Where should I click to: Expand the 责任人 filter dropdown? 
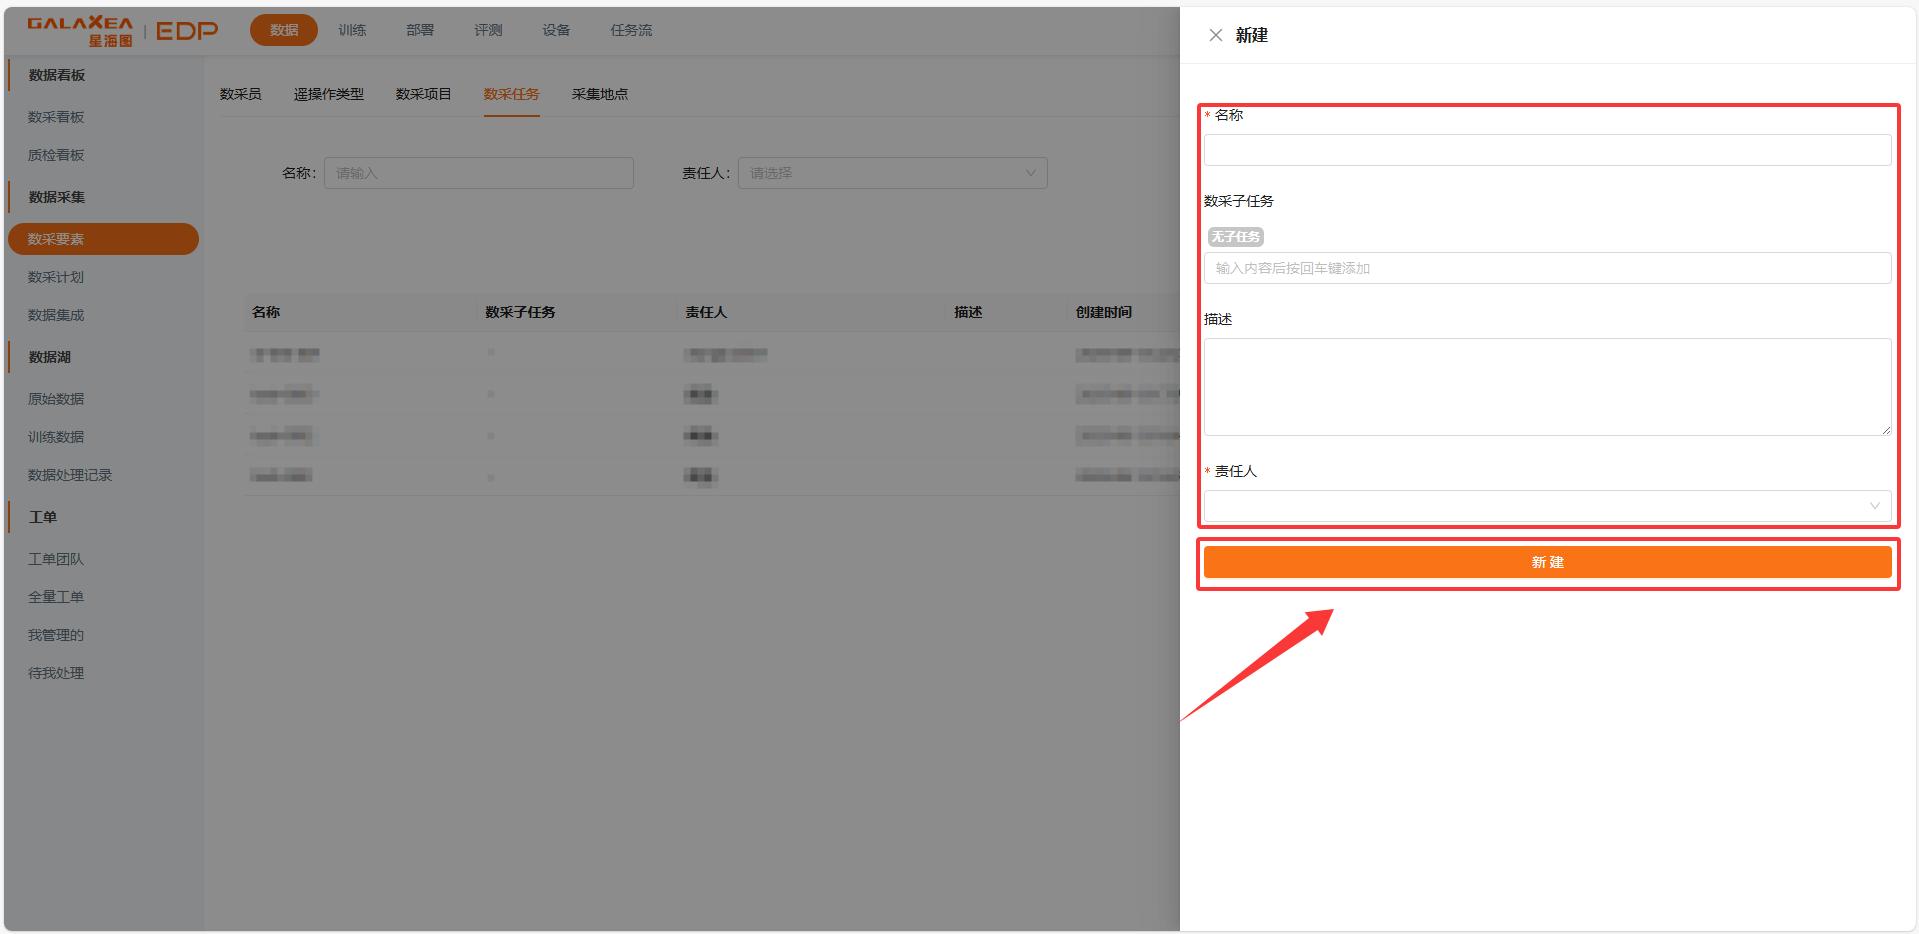click(892, 173)
